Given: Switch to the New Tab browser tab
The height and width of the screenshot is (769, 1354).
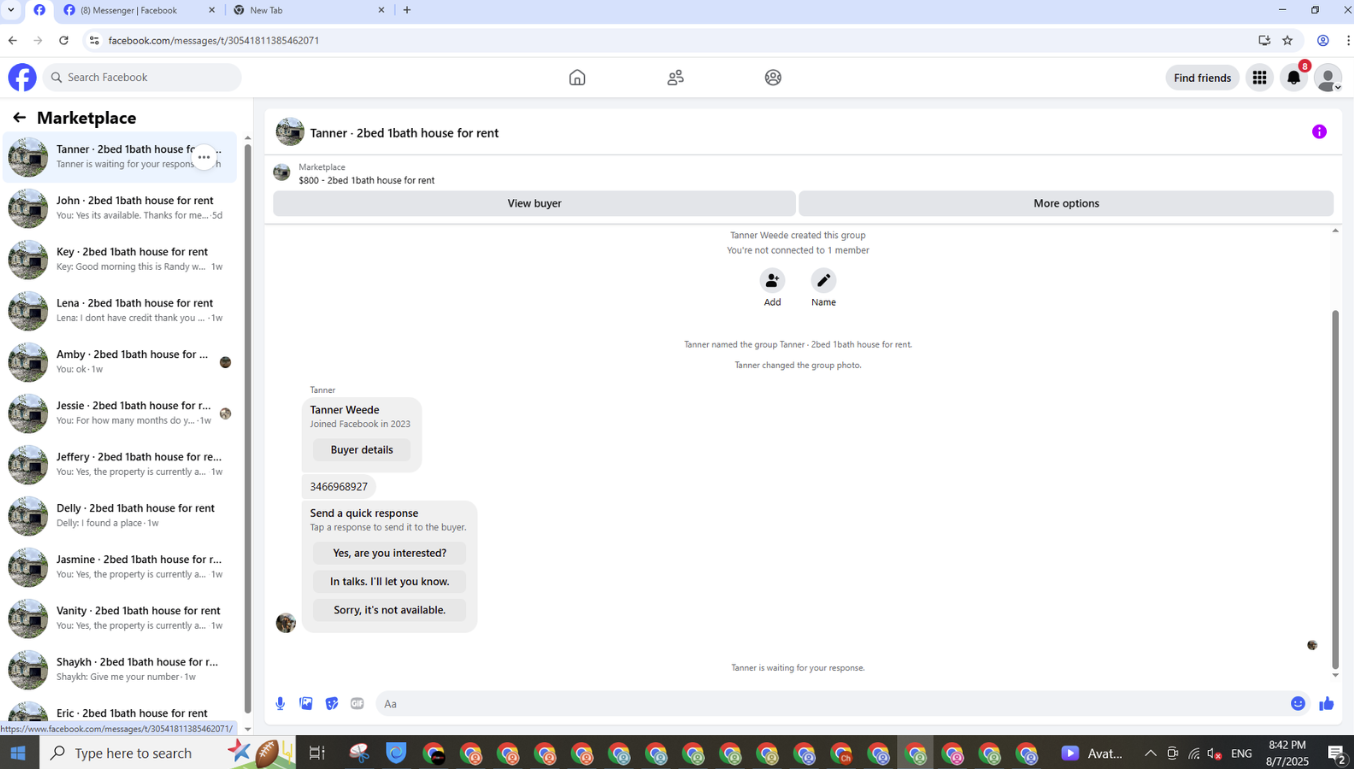Looking at the screenshot, I should point(308,10).
